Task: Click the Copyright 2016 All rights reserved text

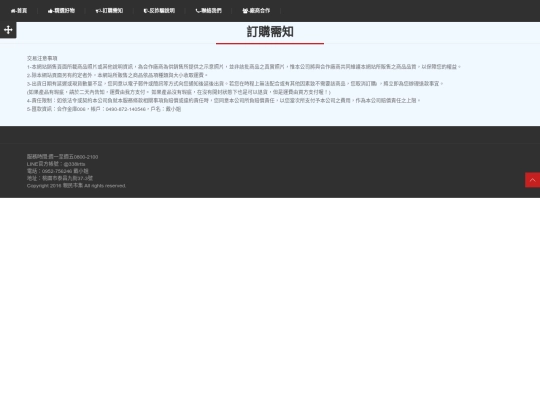Action: click(x=76, y=186)
